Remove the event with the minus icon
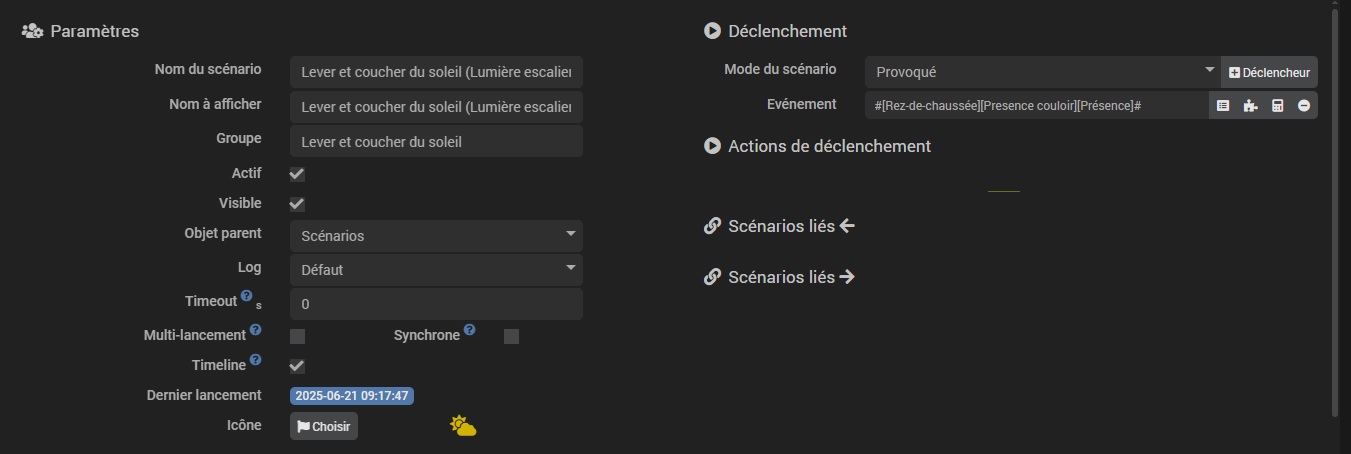This screenshot has width=1351, height=454. (x=1304, y=105)
